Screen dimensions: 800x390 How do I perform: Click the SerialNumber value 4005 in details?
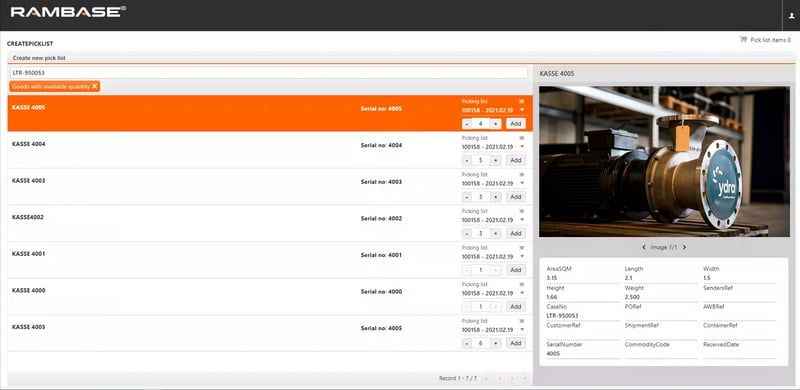click(x=553, y=353)
